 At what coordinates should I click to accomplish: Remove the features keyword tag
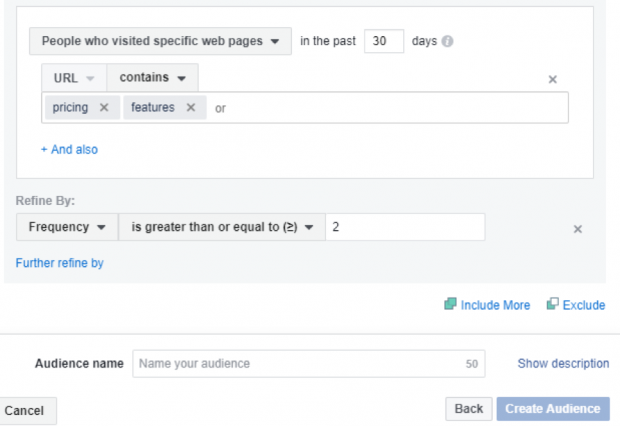point(190,107)
